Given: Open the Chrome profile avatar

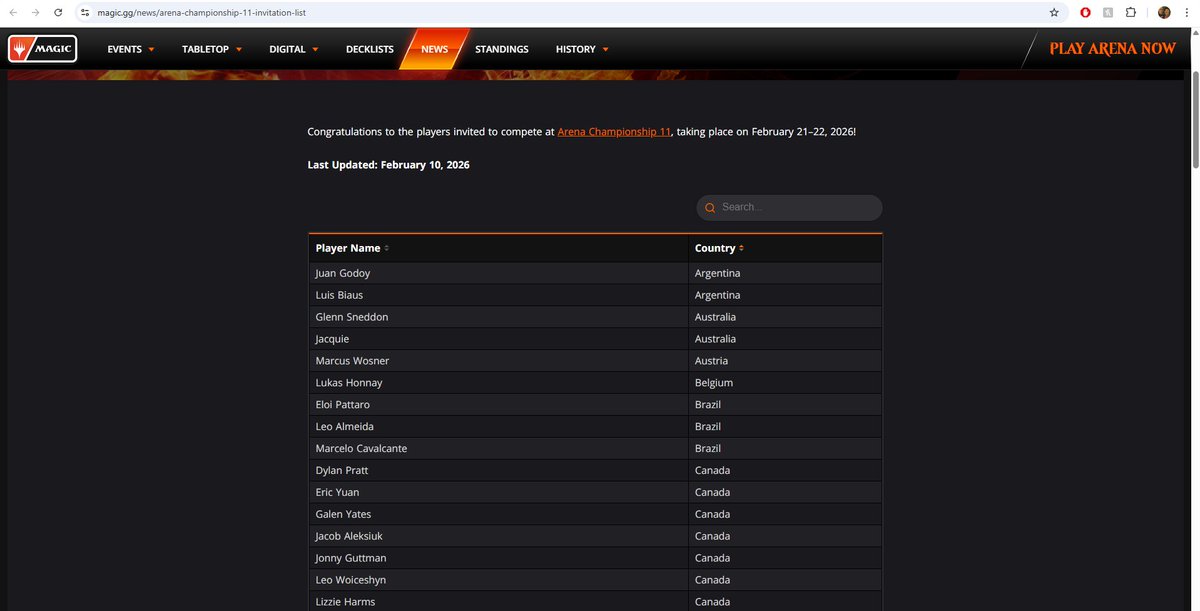Looking at the screenshot, I should (1164, 13).
